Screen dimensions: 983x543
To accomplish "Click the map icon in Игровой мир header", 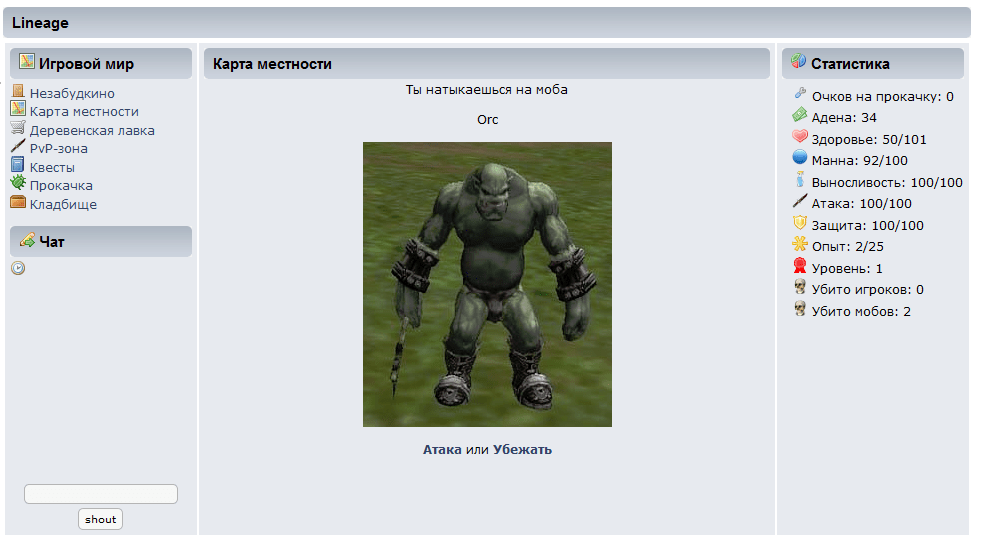I will 27,62.
